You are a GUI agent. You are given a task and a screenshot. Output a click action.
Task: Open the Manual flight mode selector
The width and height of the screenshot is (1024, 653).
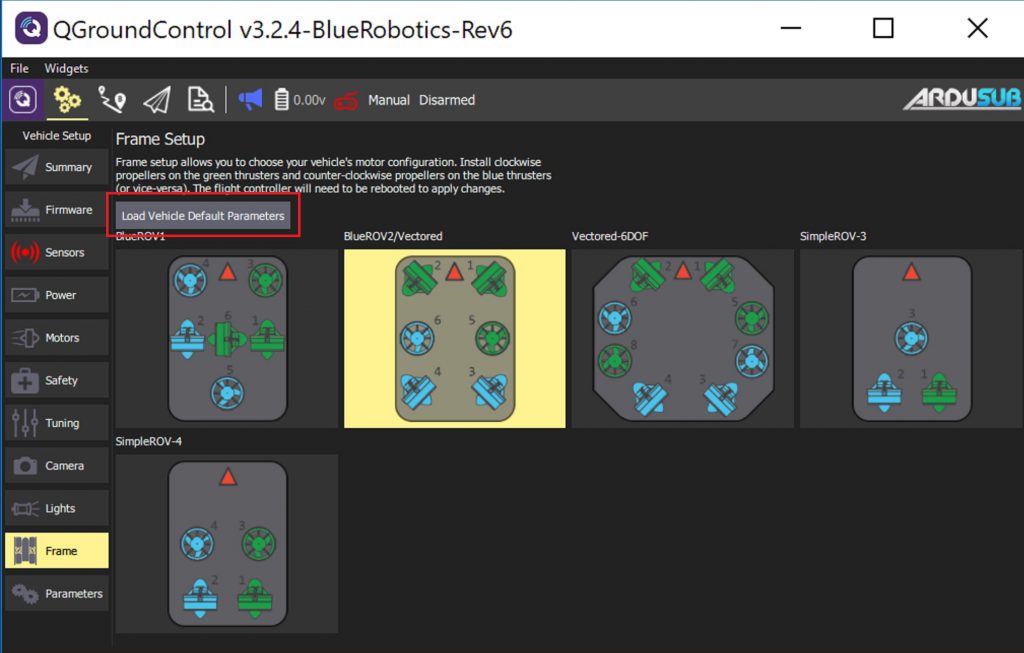pos(389,99)
